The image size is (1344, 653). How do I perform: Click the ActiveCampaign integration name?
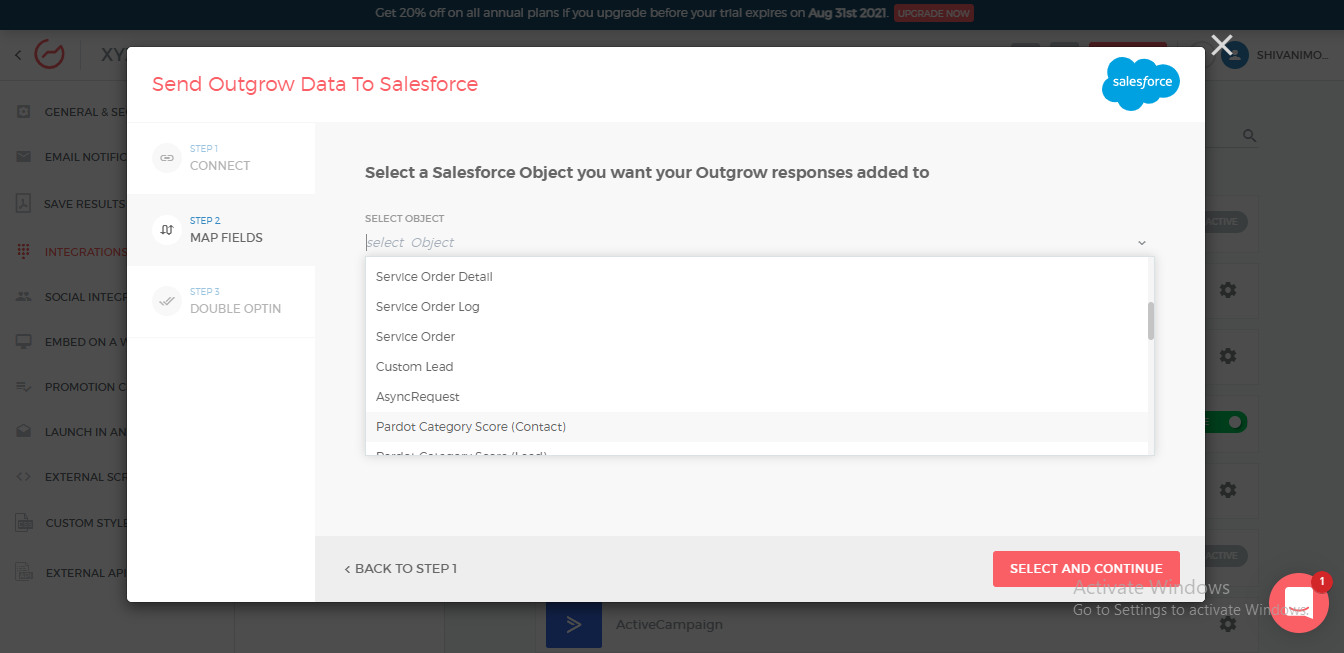(x=669, y=625)
